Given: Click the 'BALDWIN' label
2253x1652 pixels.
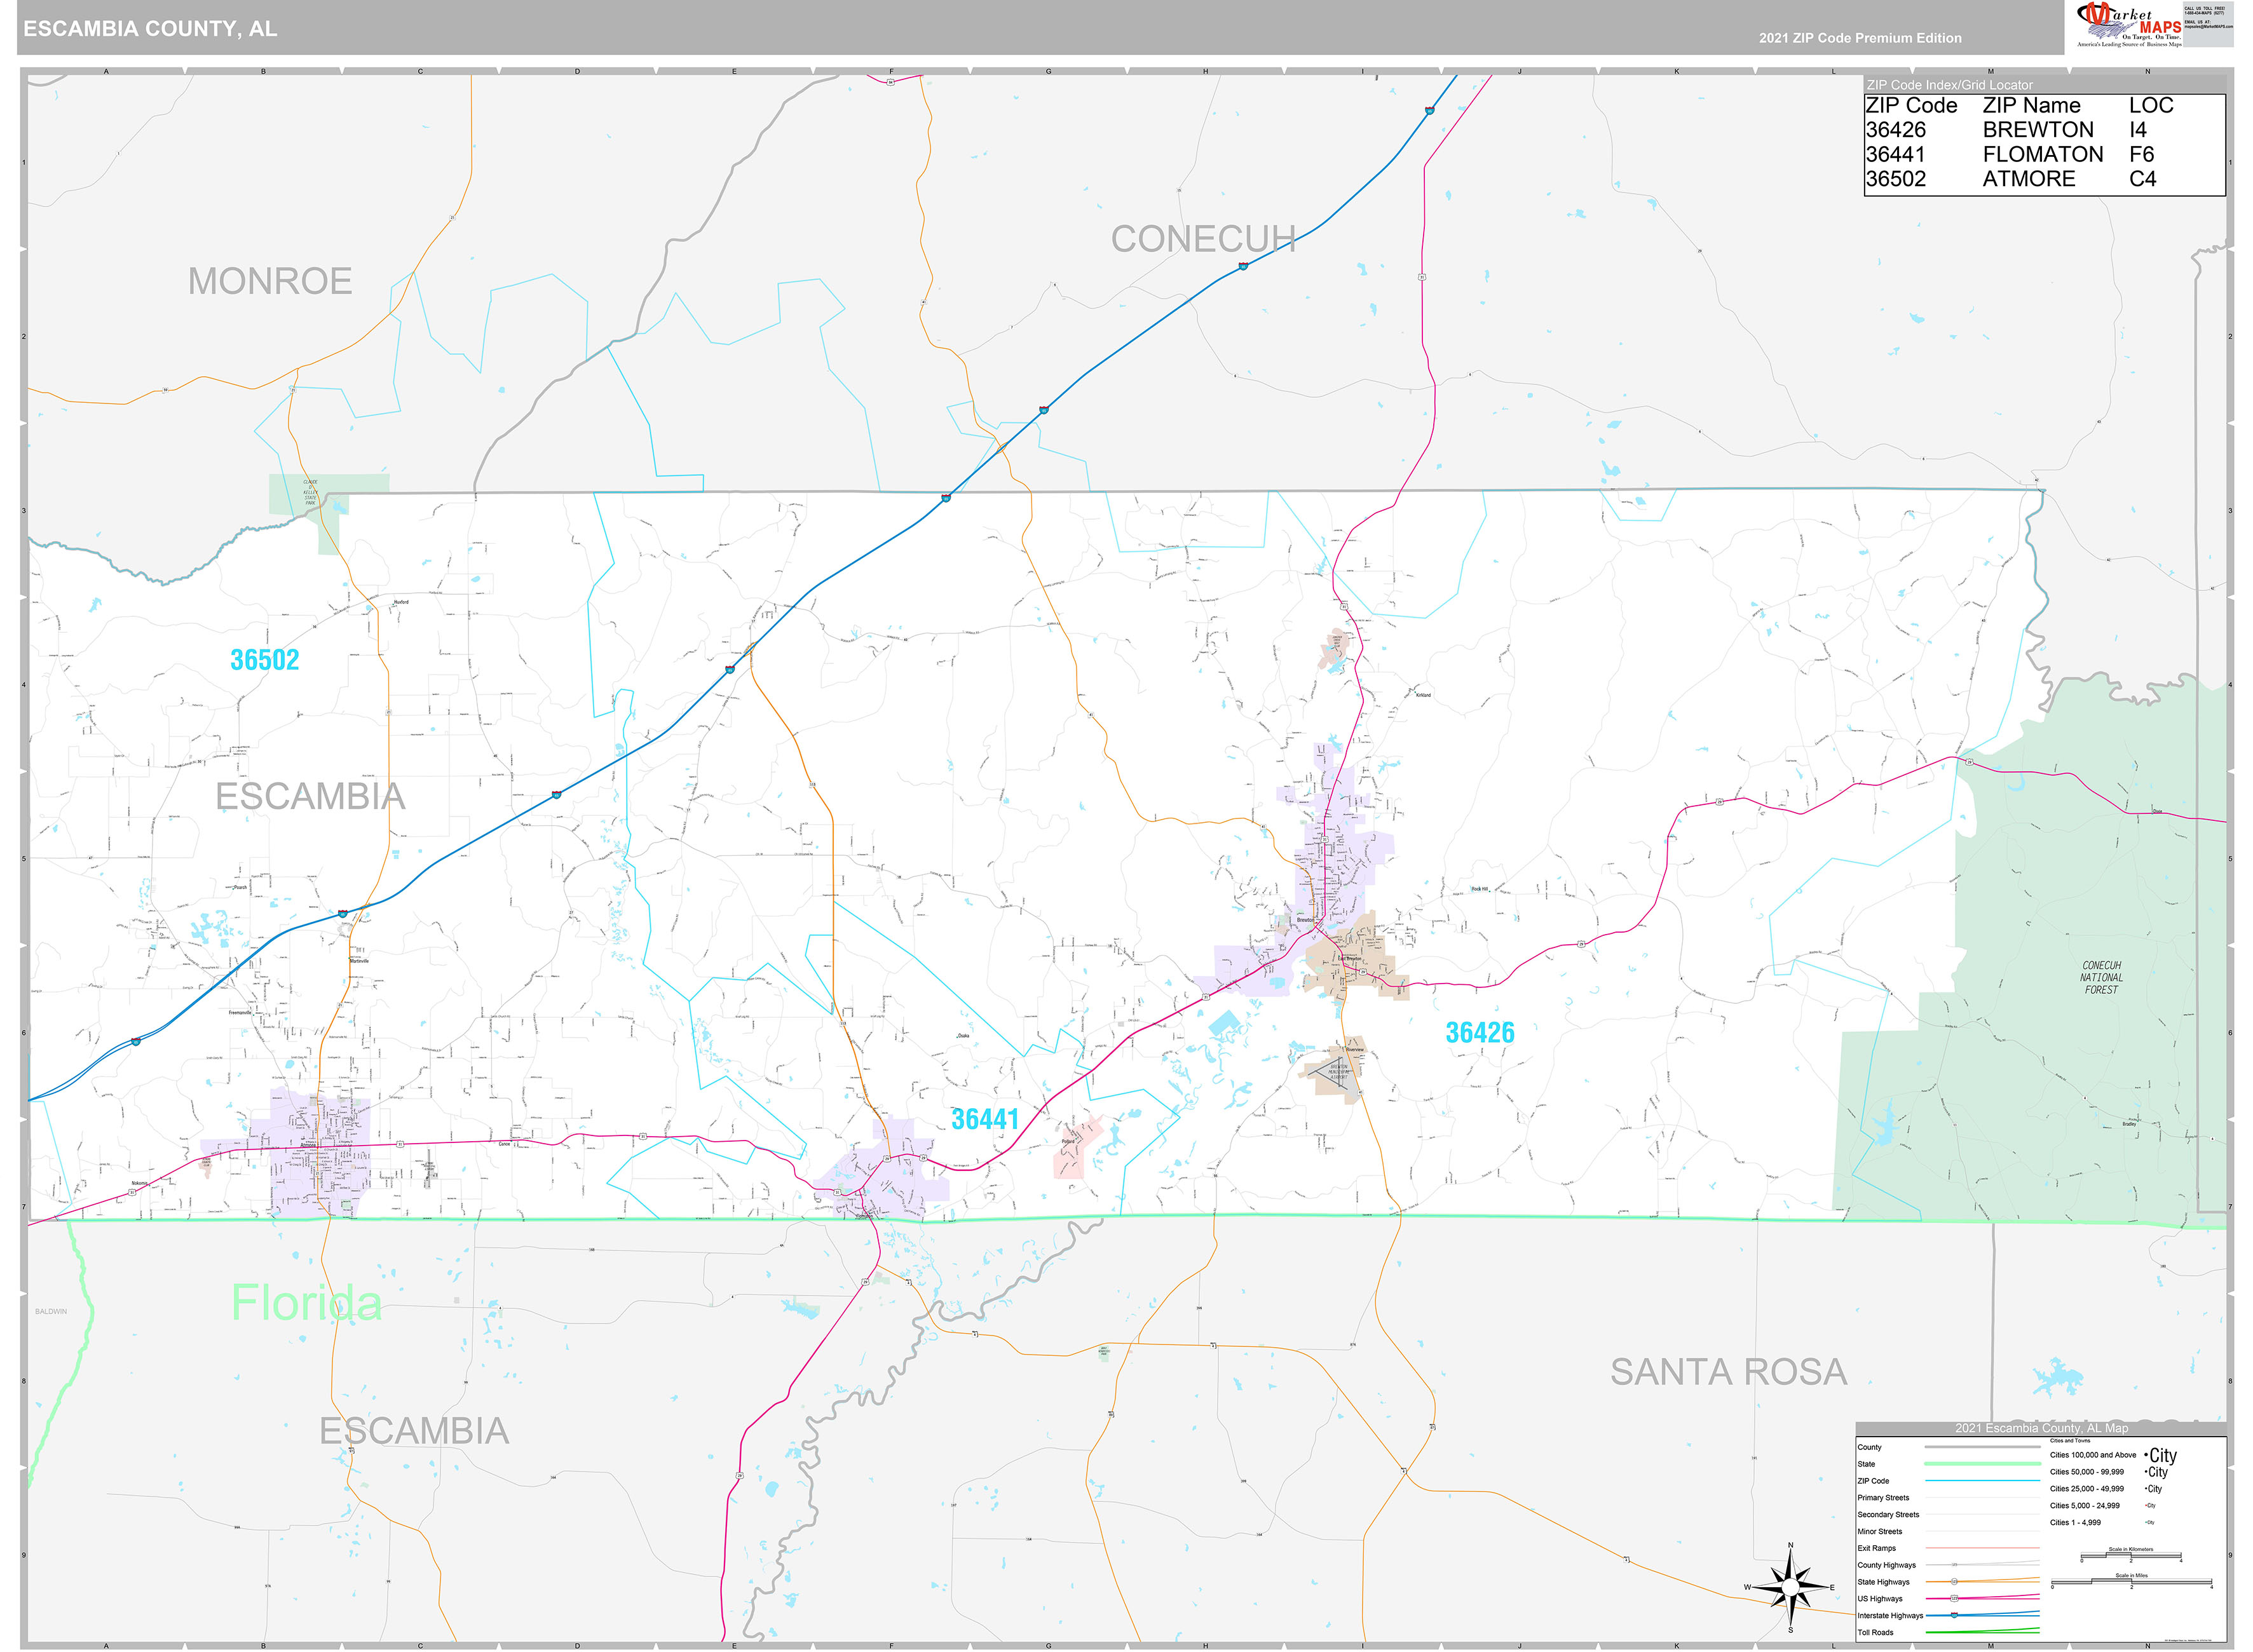Looking at the screenshot, I should pos(51,1311).
